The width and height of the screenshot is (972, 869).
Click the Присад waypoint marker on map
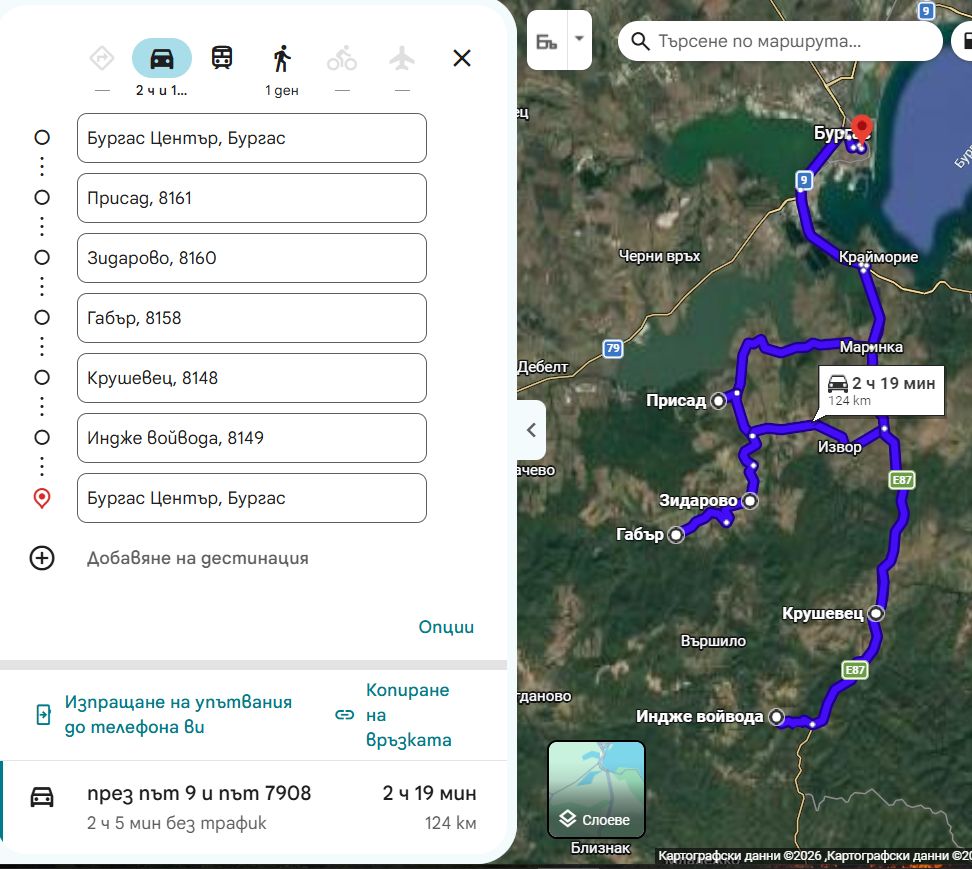click(x=718, y=401)
